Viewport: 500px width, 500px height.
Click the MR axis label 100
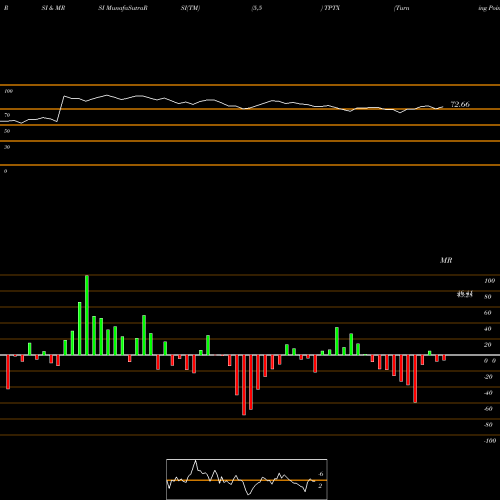[x=489, y=281]
